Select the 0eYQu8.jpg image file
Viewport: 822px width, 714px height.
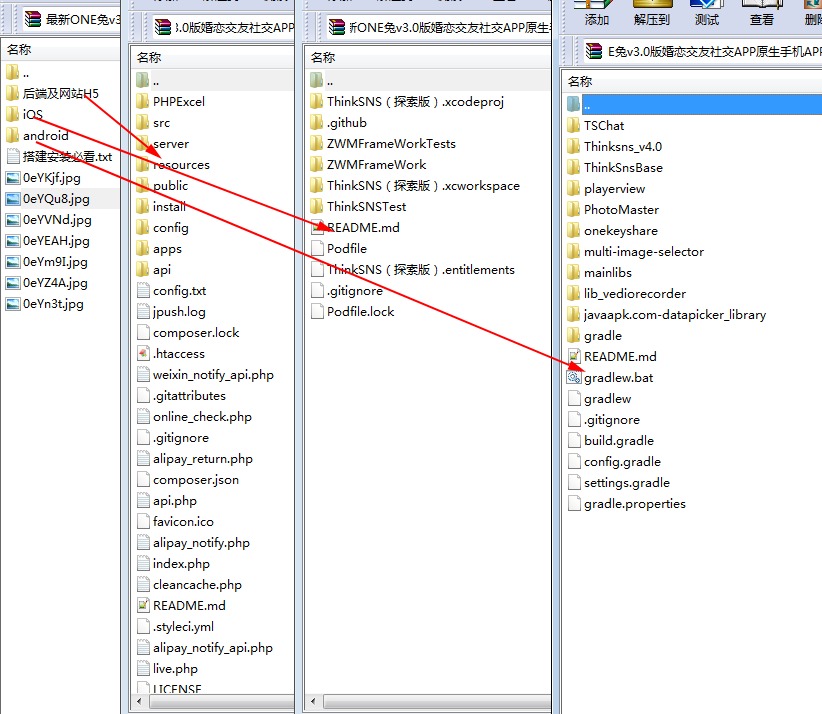click(56, 199)
